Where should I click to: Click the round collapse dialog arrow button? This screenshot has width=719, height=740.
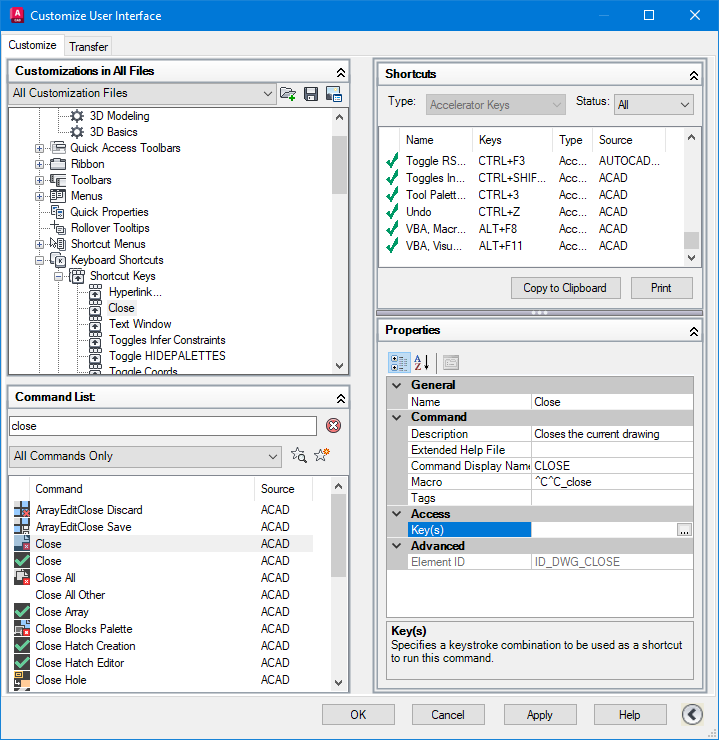[x=692, y=715]
